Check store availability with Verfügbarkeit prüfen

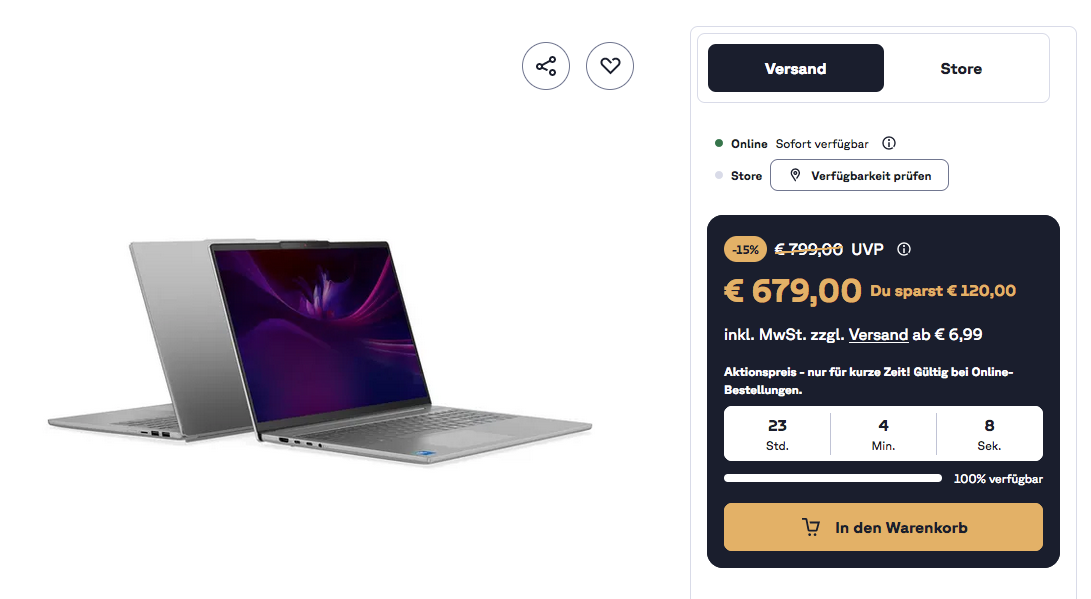point(859,175)
